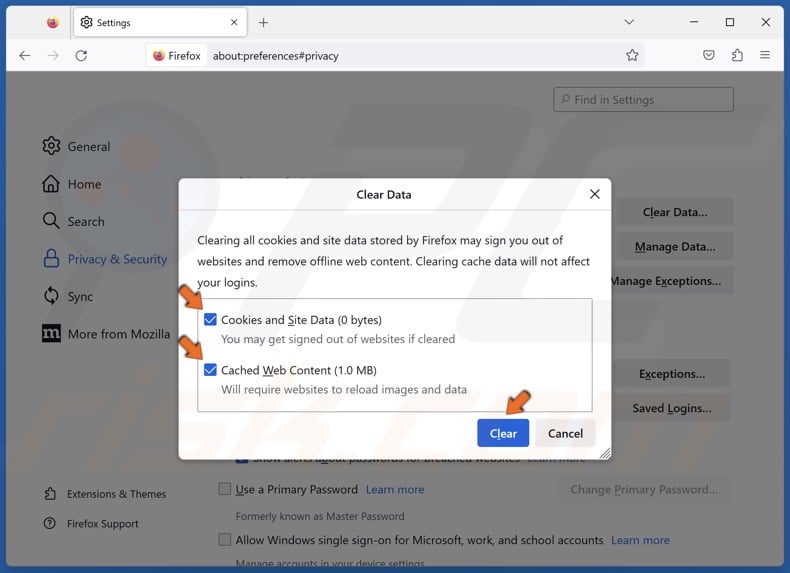Click text 'Will require websites to reload images and data'
Screen dimensions: 790x573
(344, 390)
